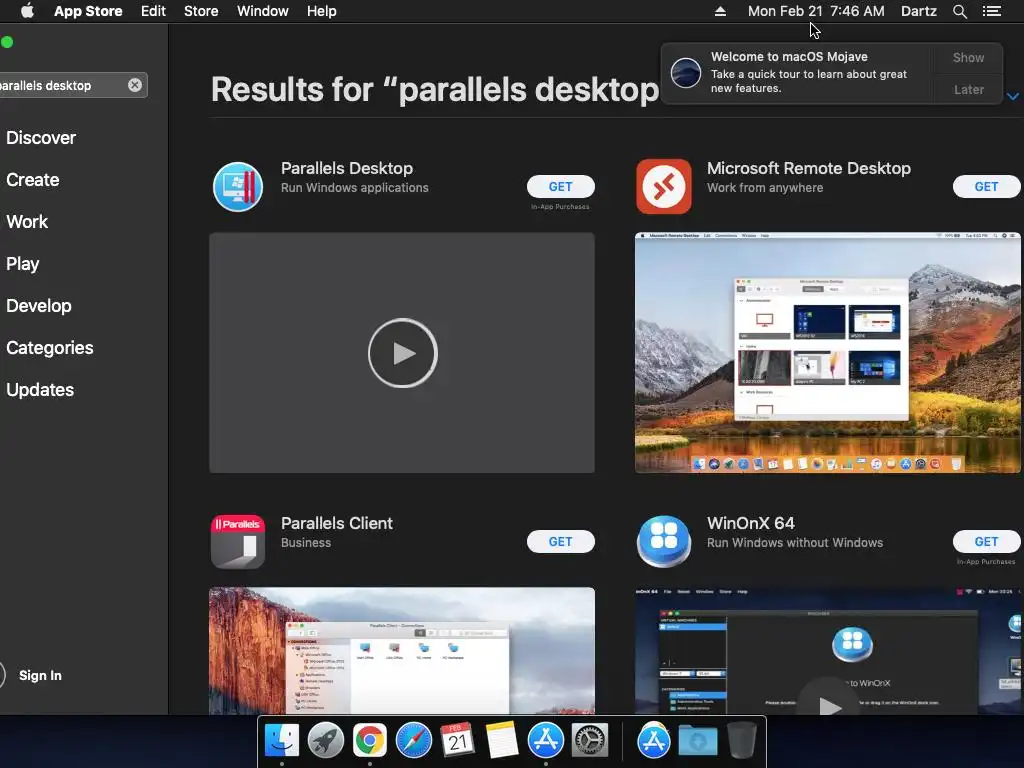Go to the Play section
Viewport: 1024px width, 768px height.
(23, 264)
